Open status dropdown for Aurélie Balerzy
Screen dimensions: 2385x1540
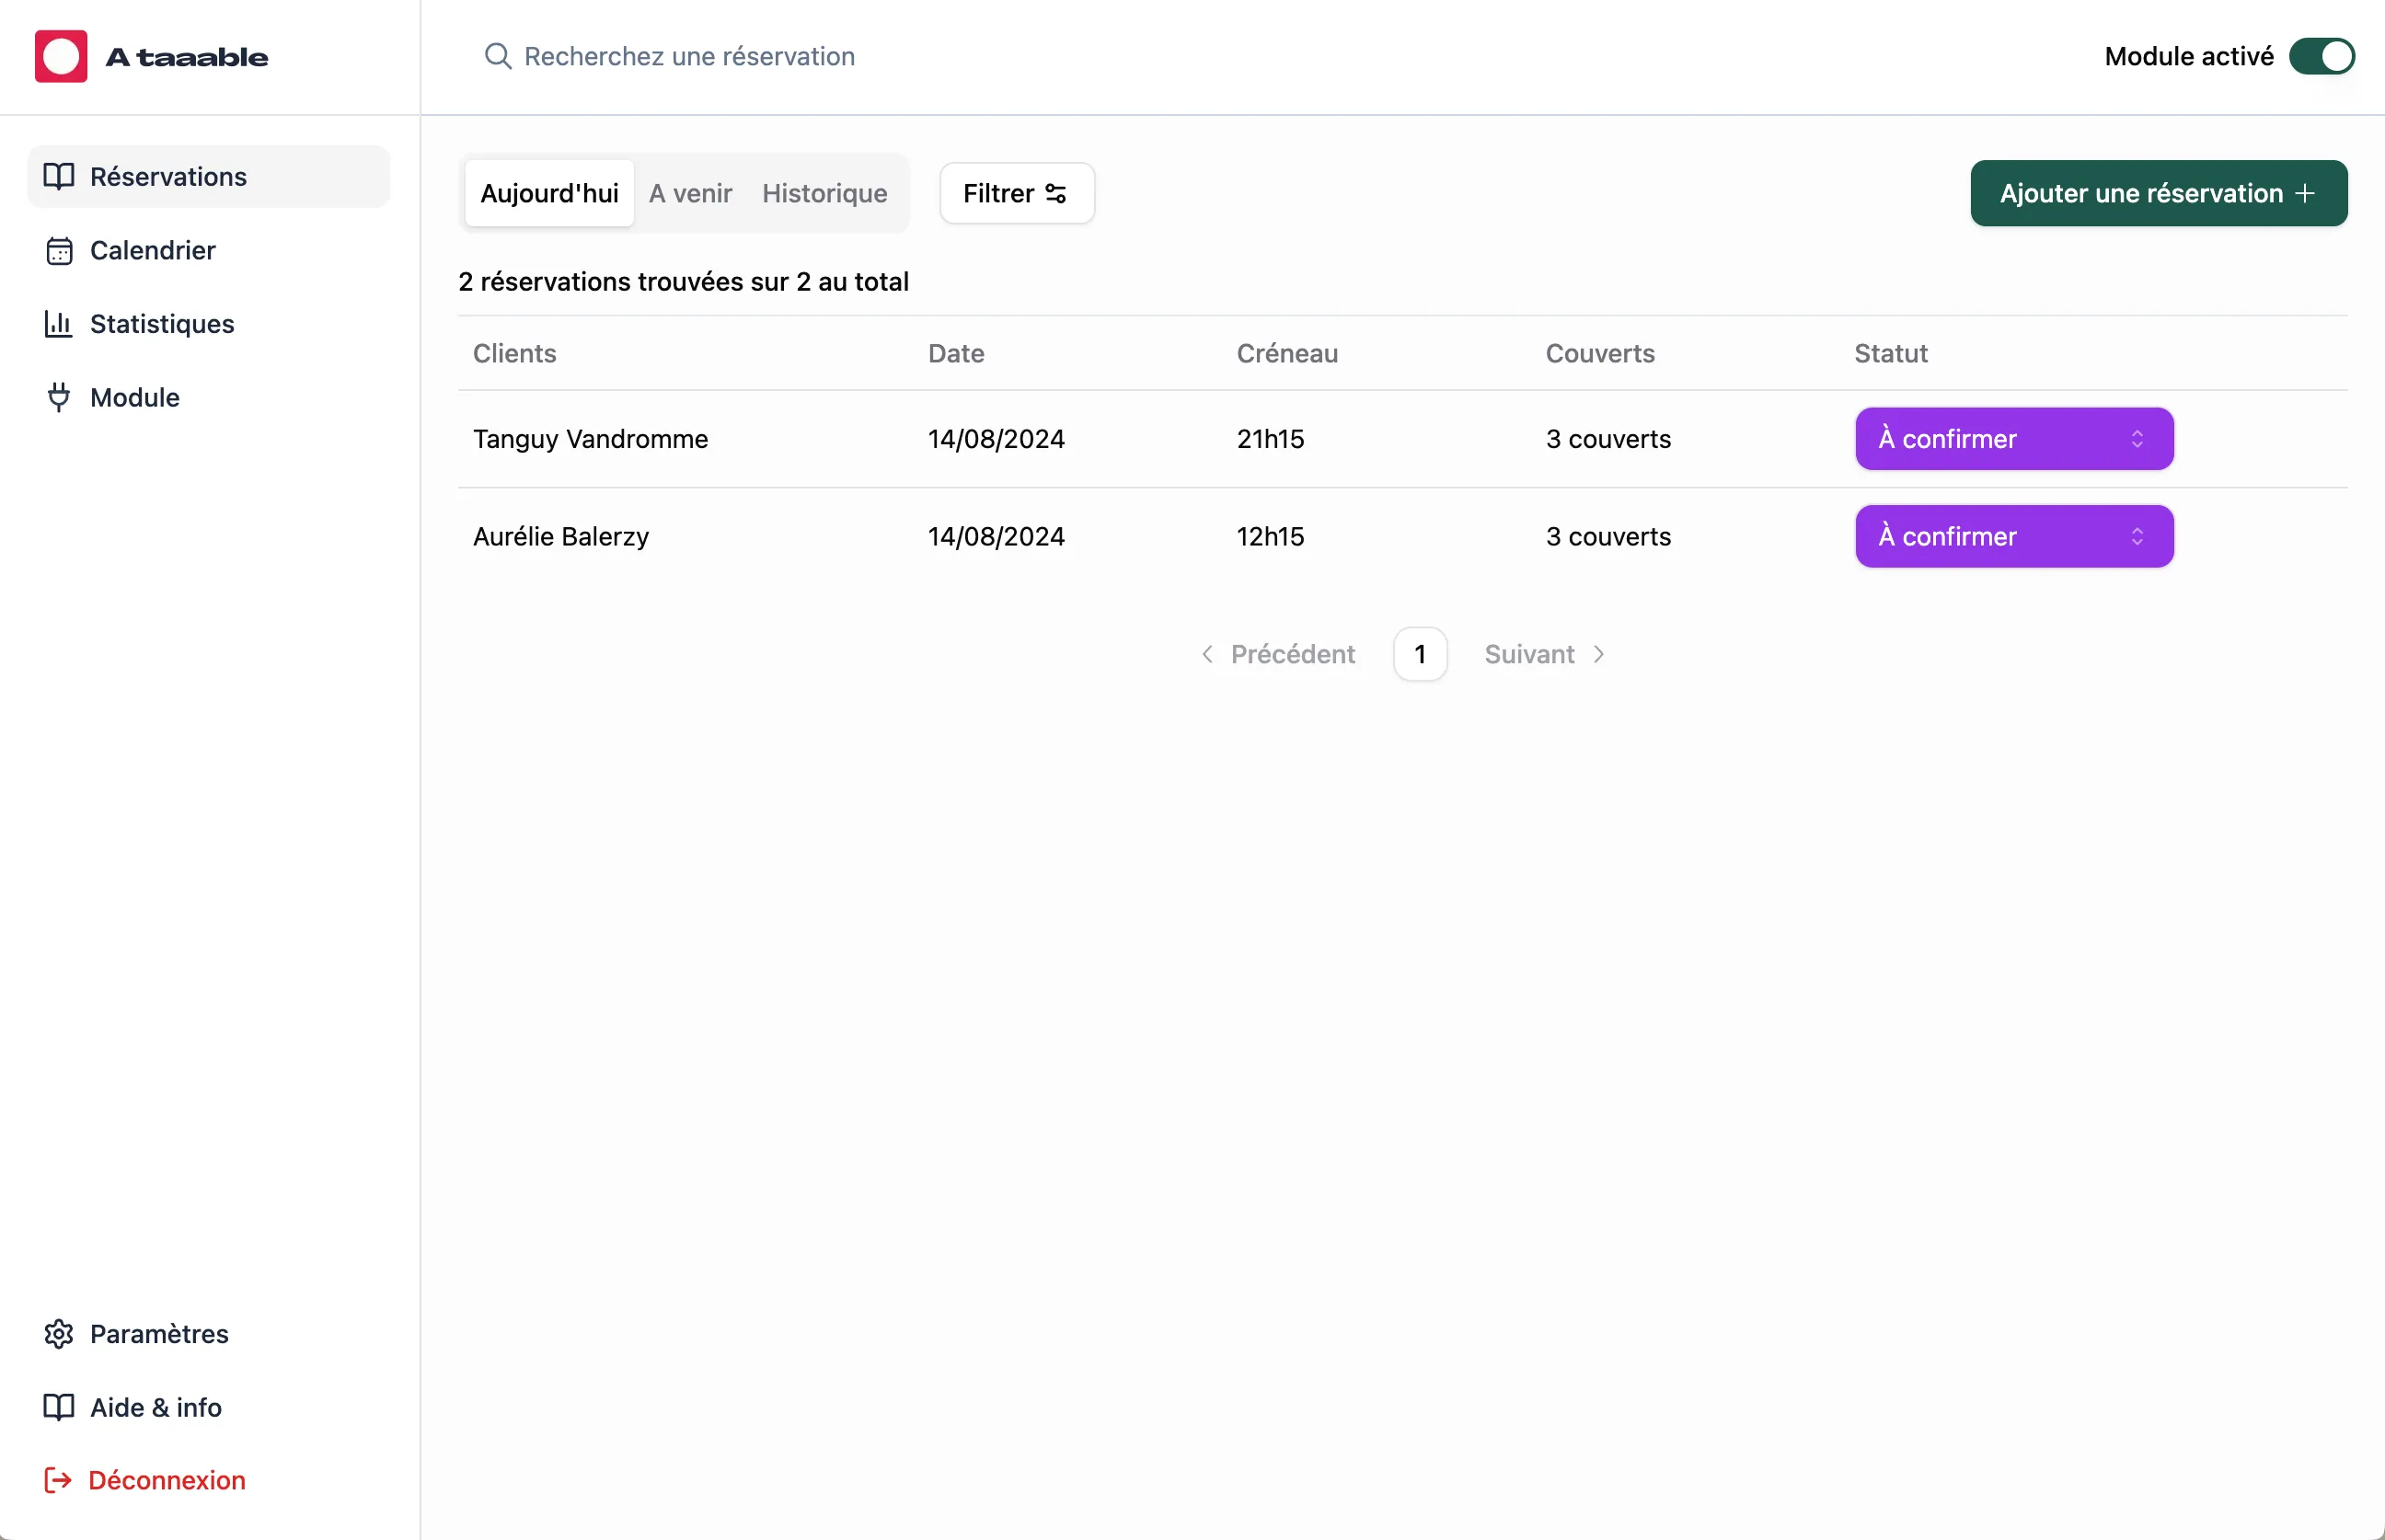pyautogui.click(x=2013, y=537)
